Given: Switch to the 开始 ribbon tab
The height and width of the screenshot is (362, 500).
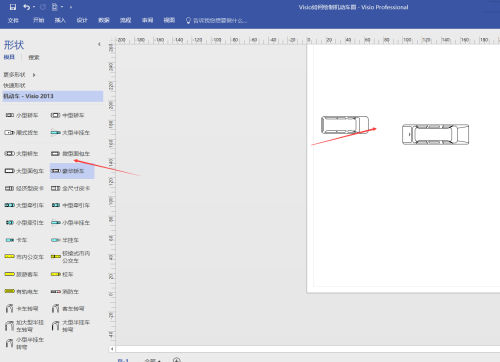Looking at the screenshot, I should [38, 20].
